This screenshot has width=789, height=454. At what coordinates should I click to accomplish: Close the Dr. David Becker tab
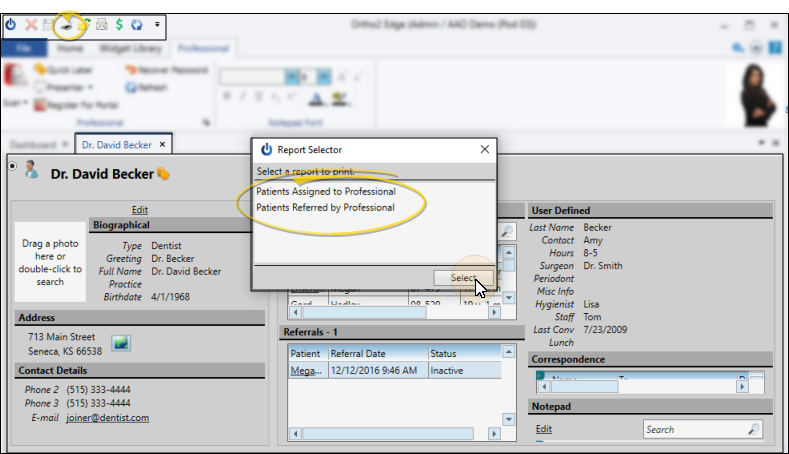tap(162, 145)
